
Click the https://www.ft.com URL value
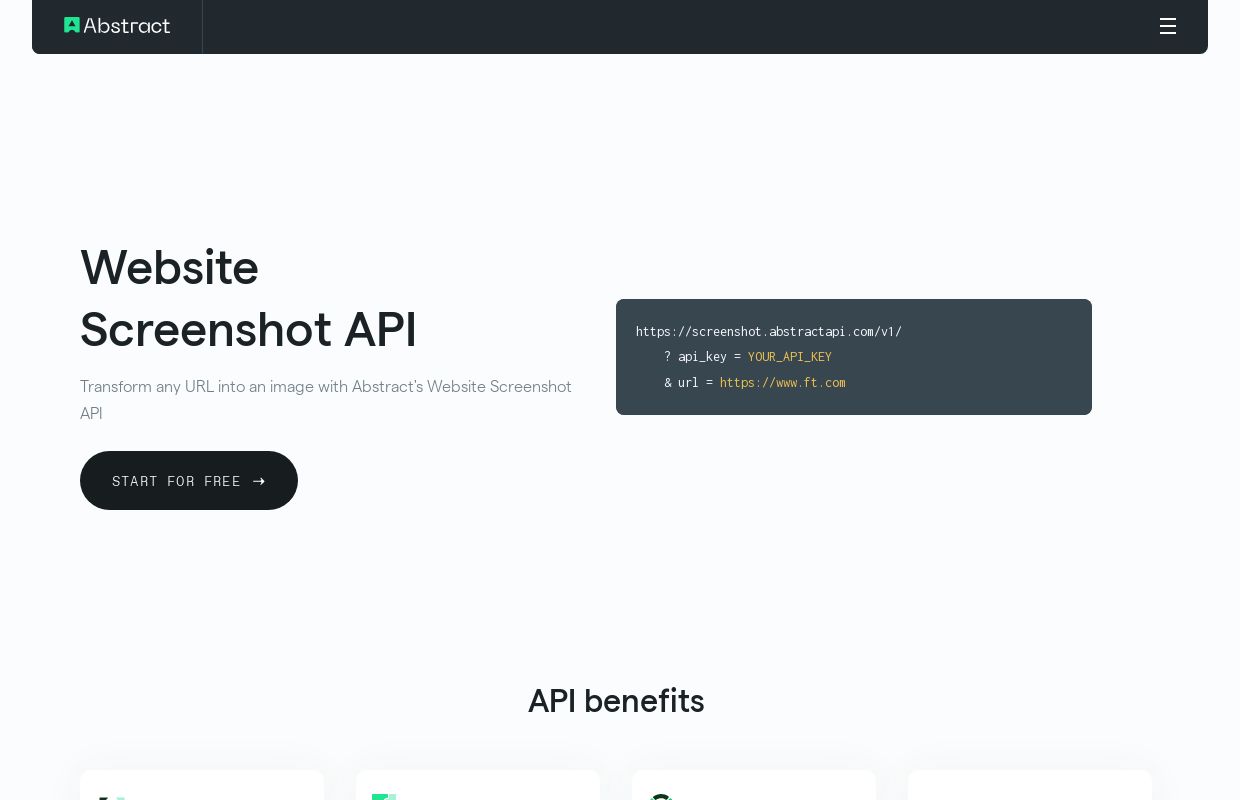click(783, 383)
